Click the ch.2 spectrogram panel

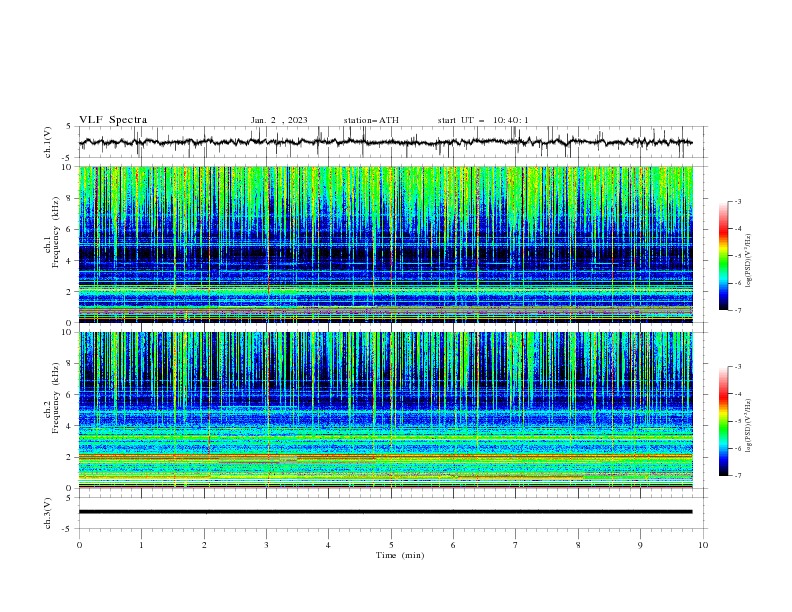coord(385,410)
